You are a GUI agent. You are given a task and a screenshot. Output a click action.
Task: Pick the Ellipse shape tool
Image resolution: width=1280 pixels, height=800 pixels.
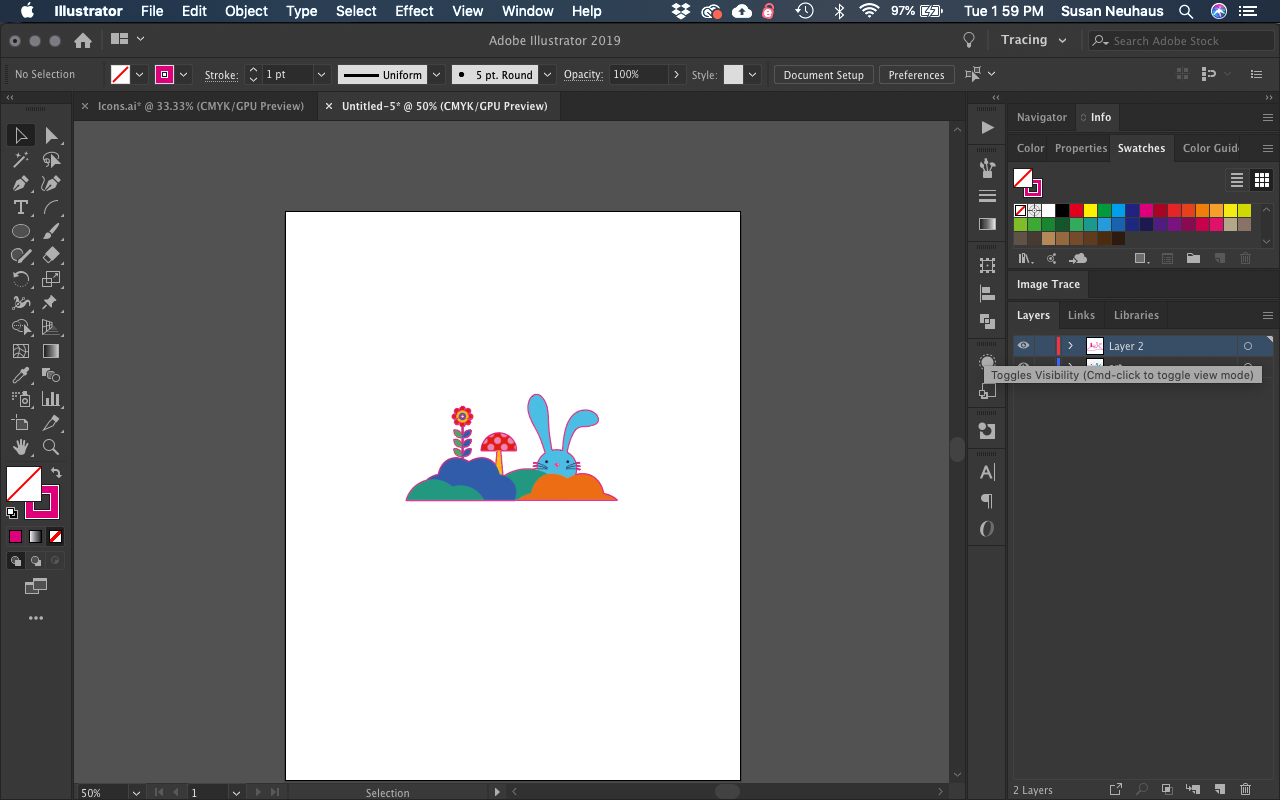(20, 231)
